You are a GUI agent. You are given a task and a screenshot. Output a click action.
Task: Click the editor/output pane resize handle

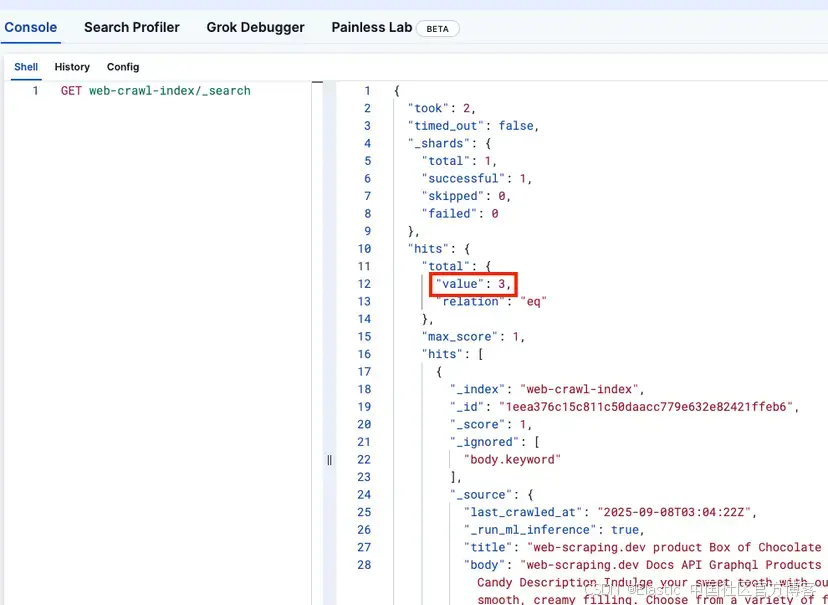tap(330, 460)
